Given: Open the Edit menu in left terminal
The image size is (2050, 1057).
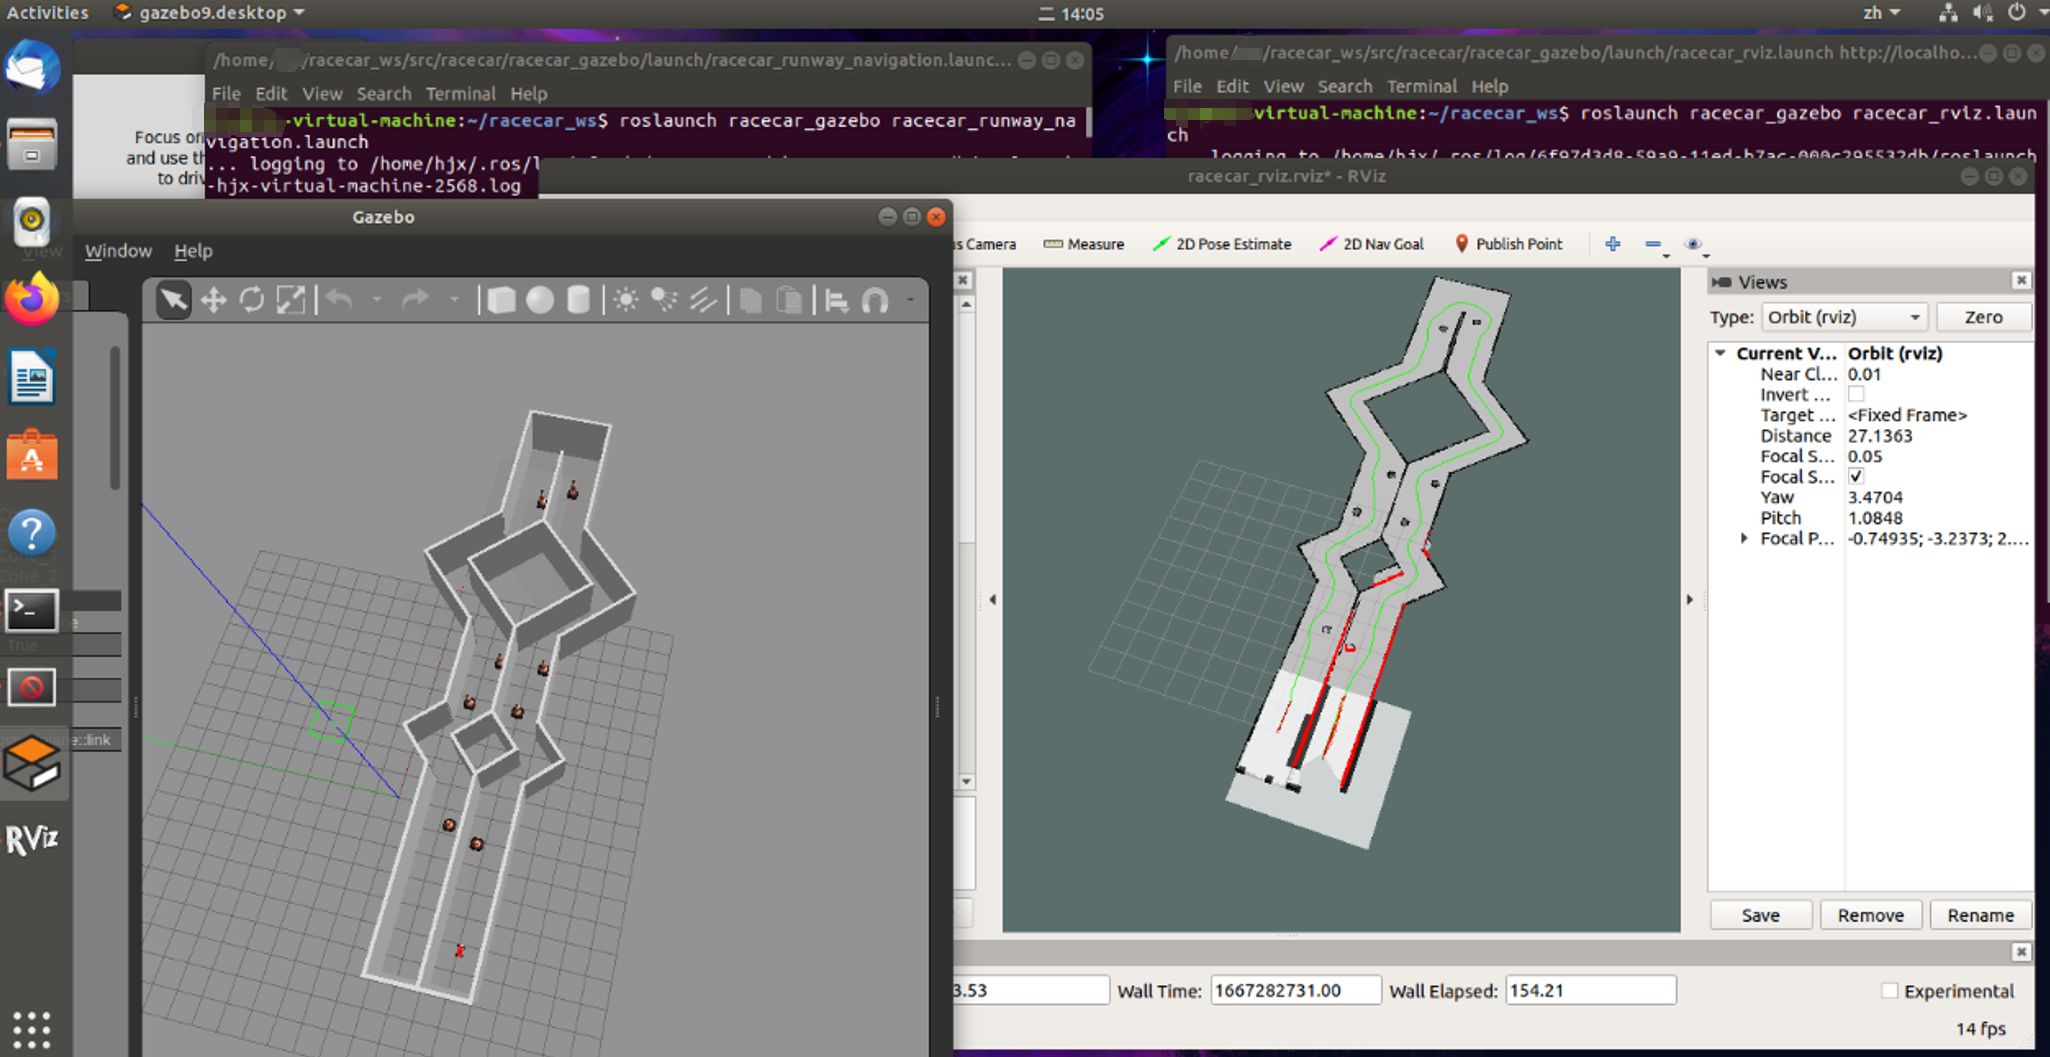Looking at the screenshot, I should 271,94.
